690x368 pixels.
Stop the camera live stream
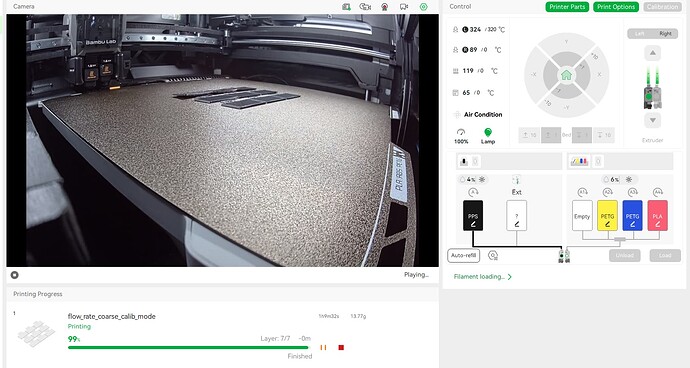(x=15, y=275)
